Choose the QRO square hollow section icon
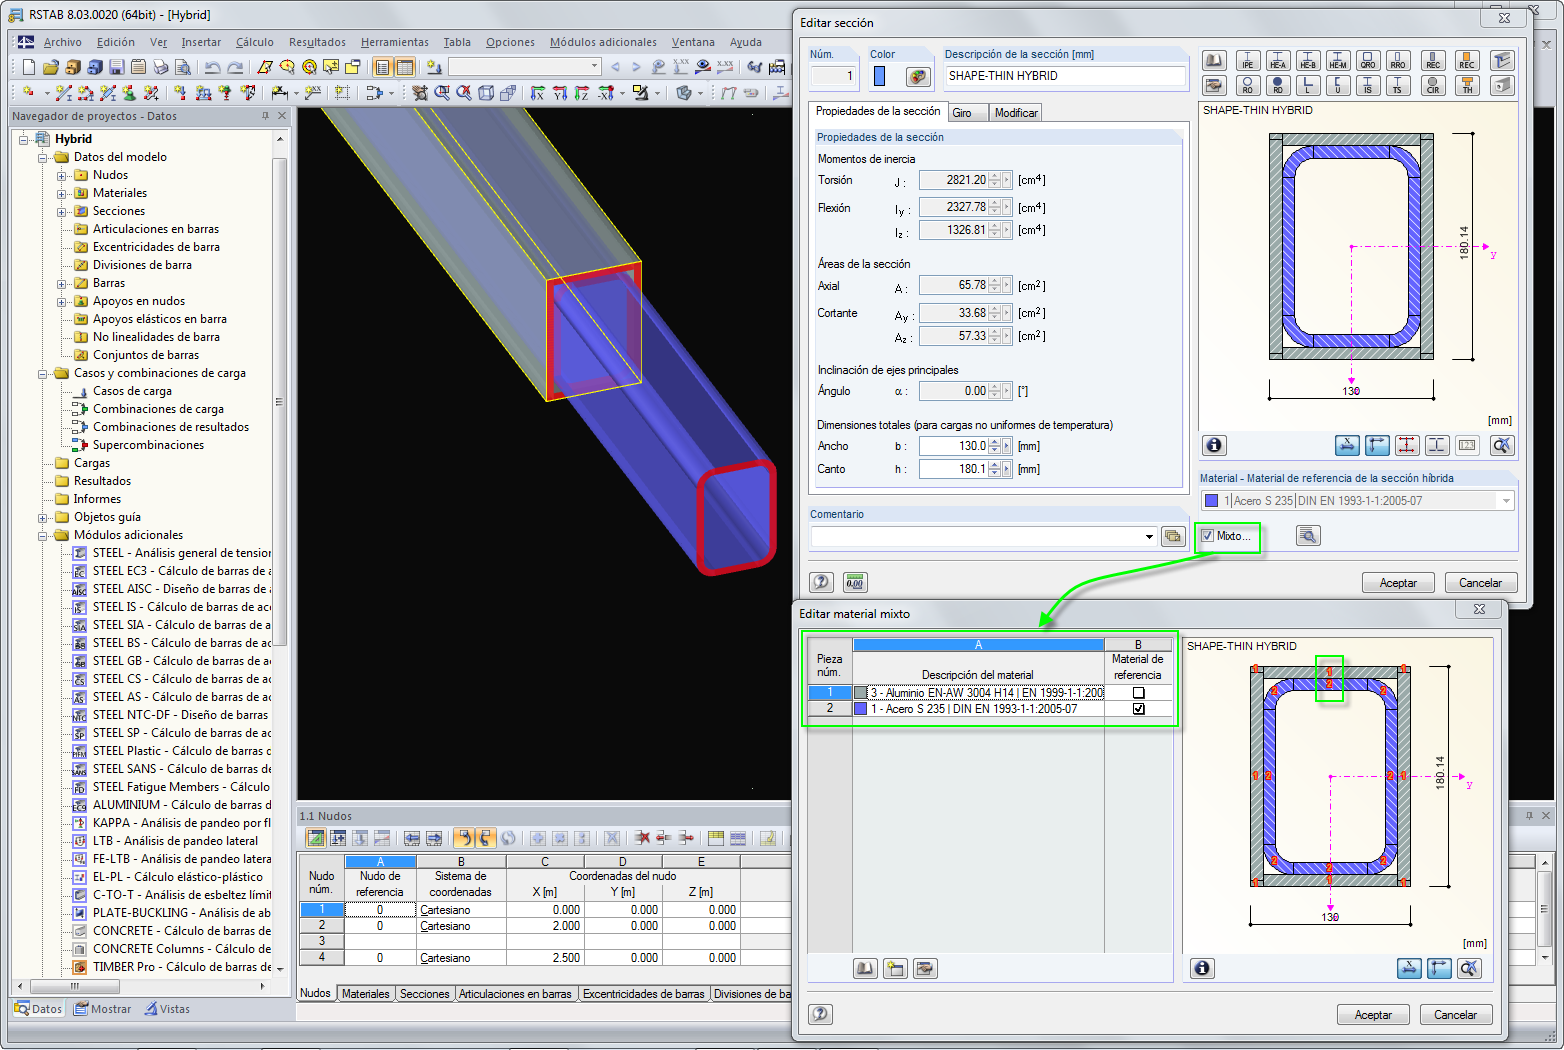This screenshot has width=1564, height=1050. [x=1368, y=61]
